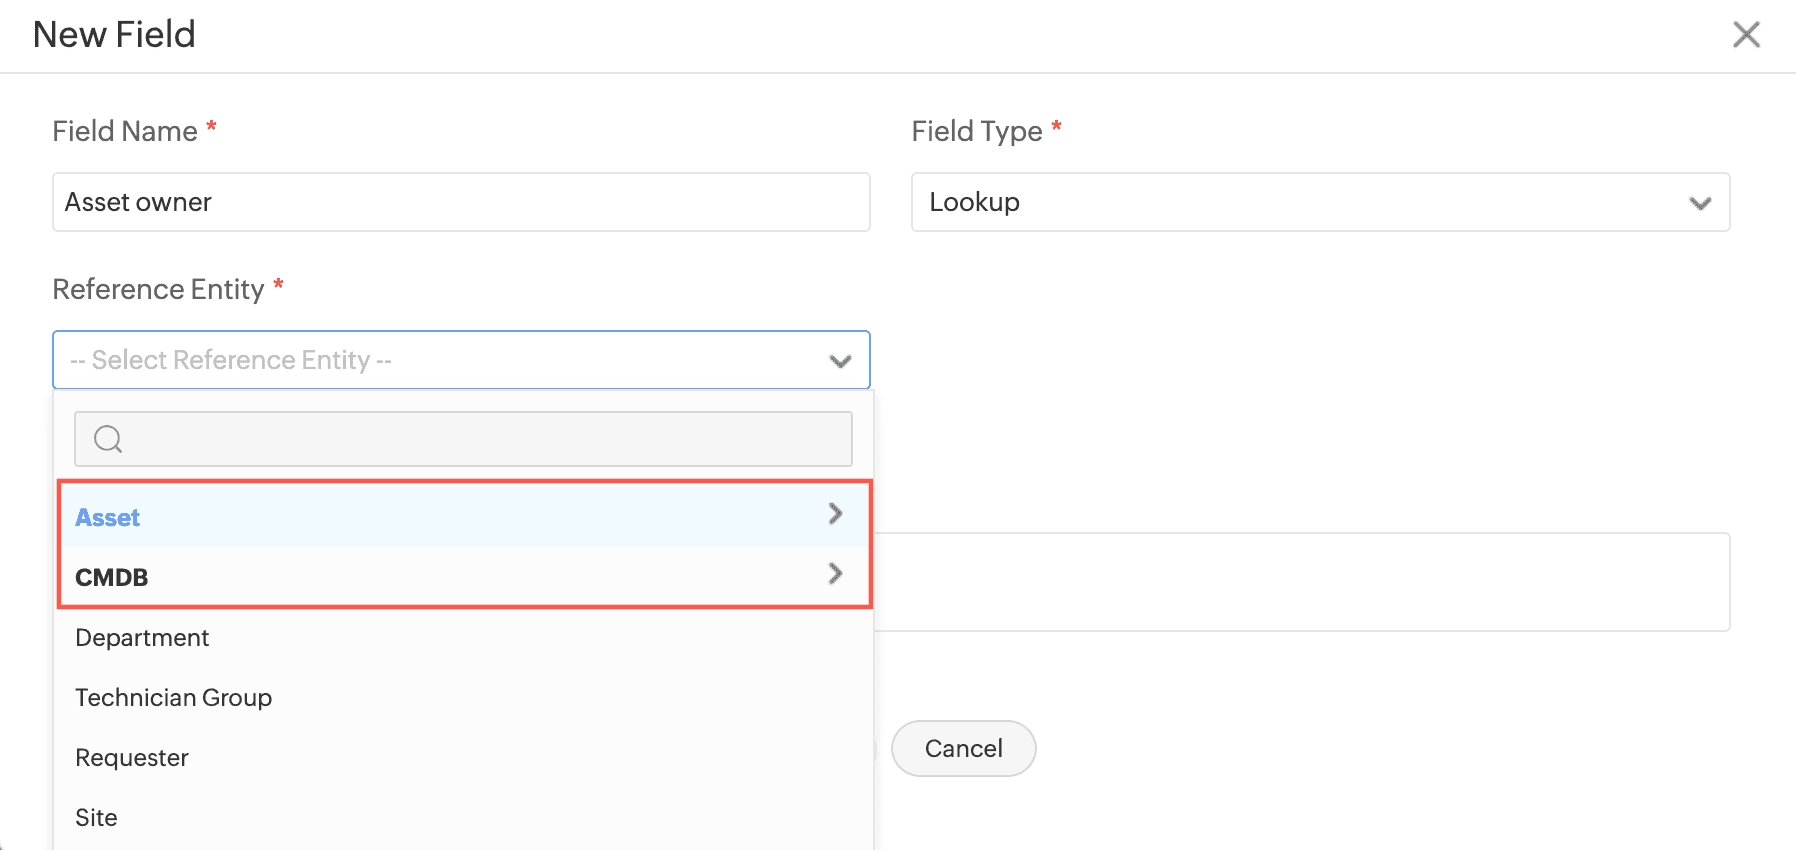Choose CMDB from the entity list

[112, 578]
